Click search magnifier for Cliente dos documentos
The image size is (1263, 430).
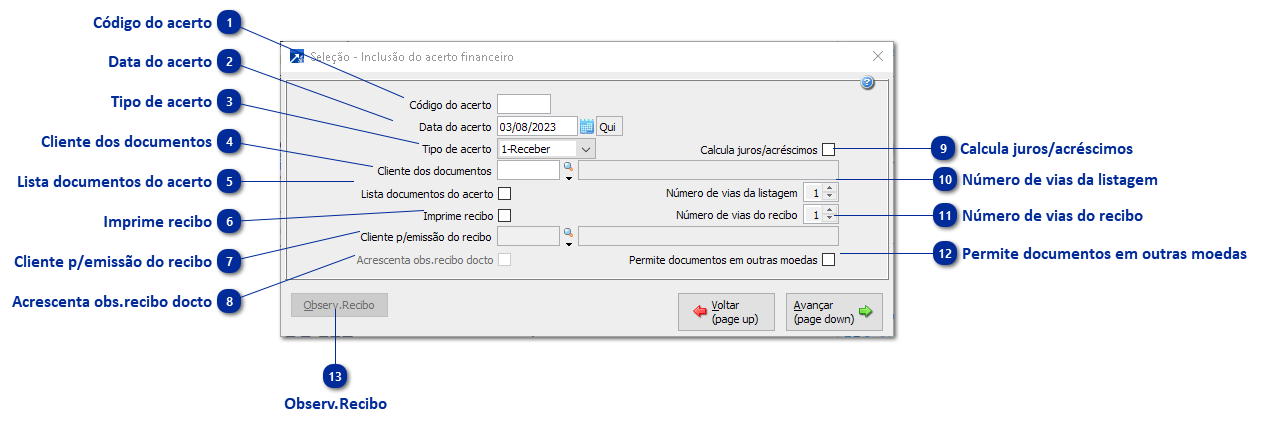pos(568,166)
